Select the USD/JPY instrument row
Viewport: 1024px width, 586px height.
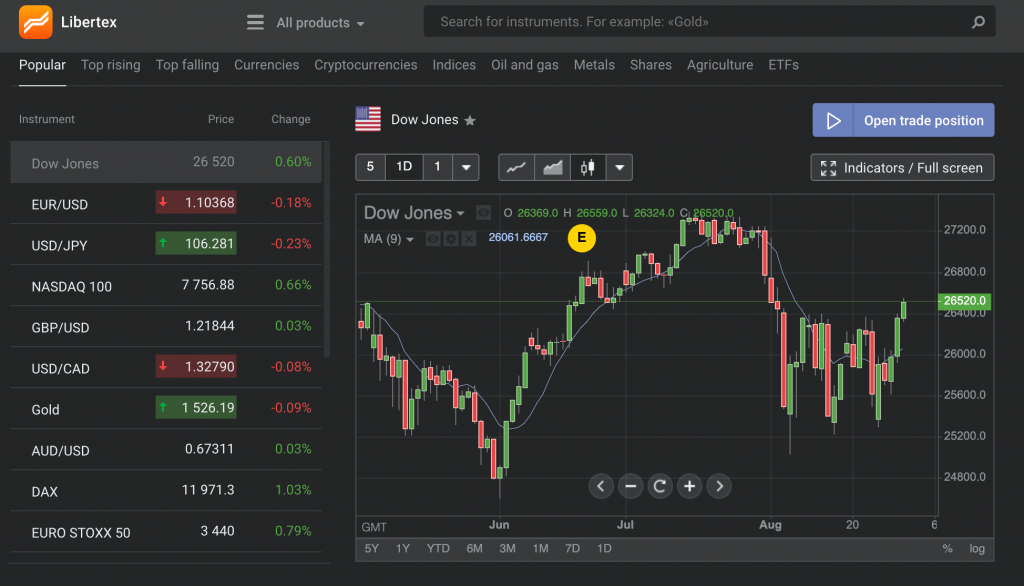tap(166, 244)
